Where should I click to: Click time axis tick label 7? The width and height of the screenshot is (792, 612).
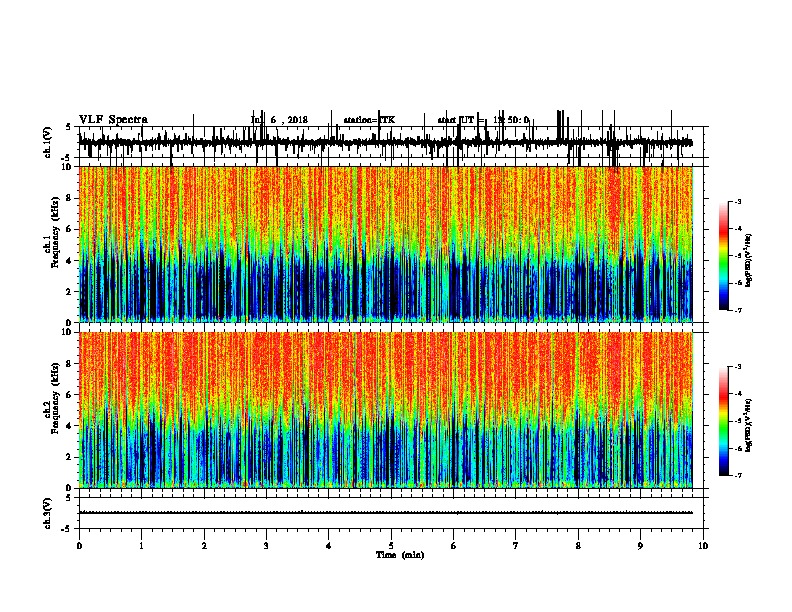coord(516,546)
